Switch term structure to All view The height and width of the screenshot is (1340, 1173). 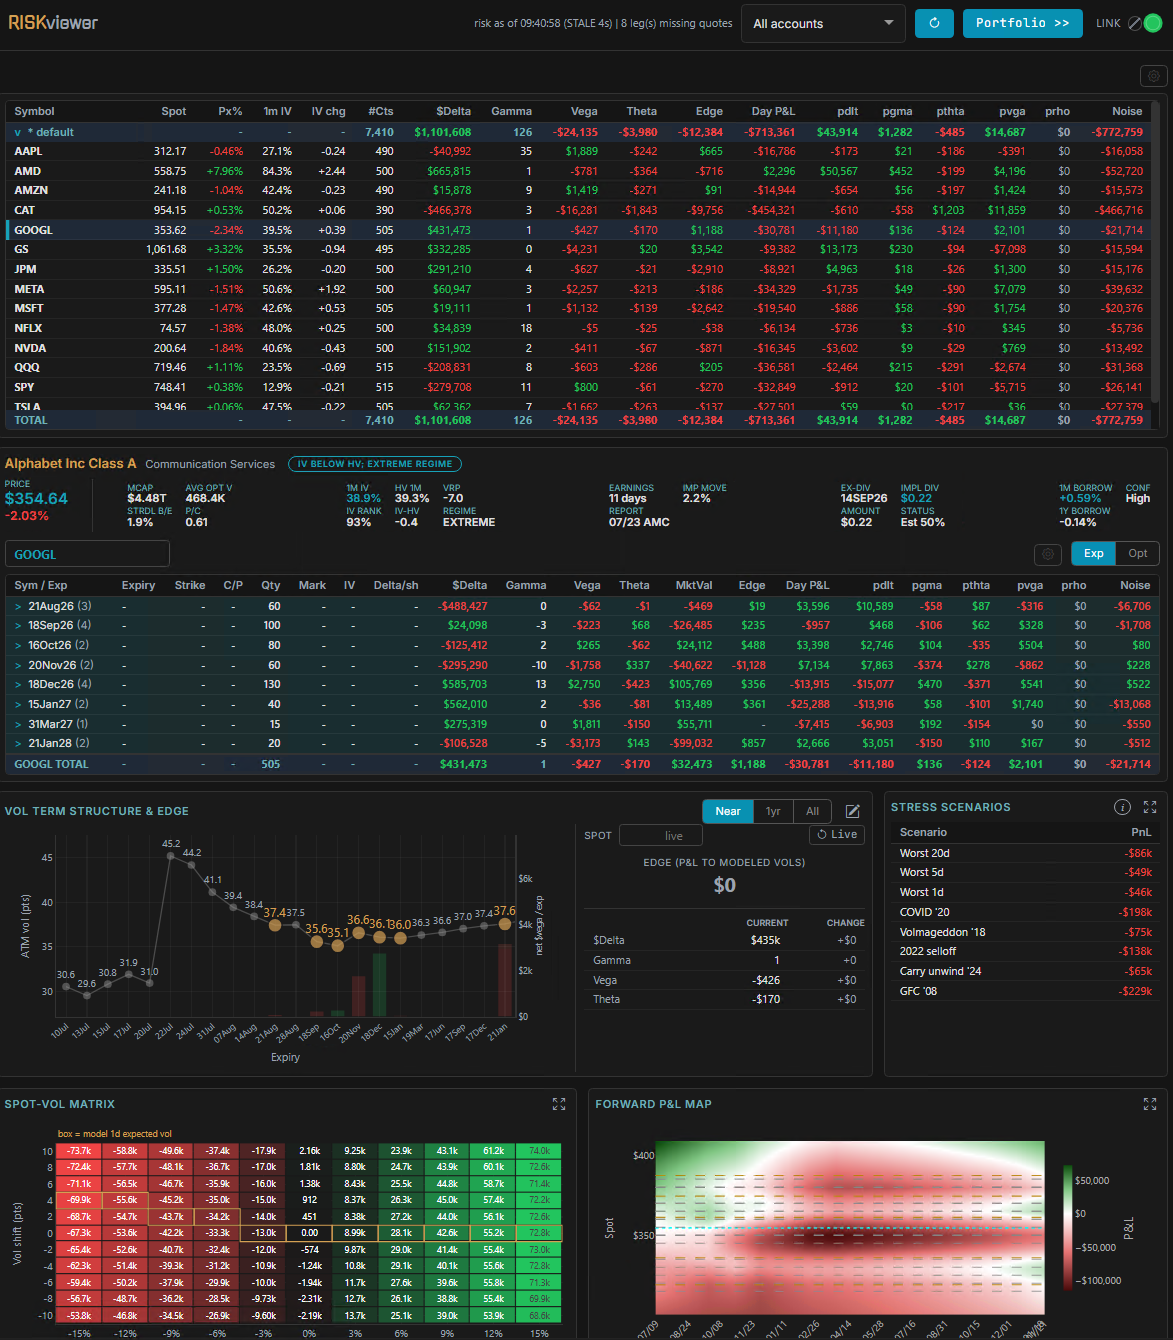[x=812, y=811]
